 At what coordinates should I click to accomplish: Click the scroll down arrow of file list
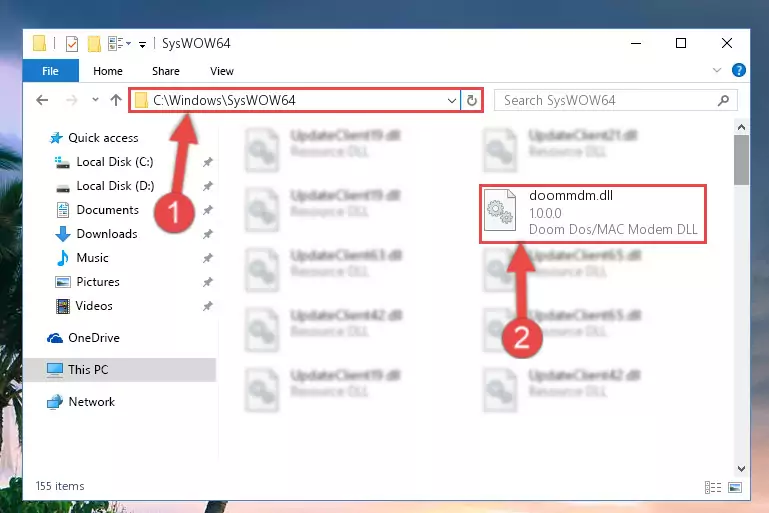742,469
